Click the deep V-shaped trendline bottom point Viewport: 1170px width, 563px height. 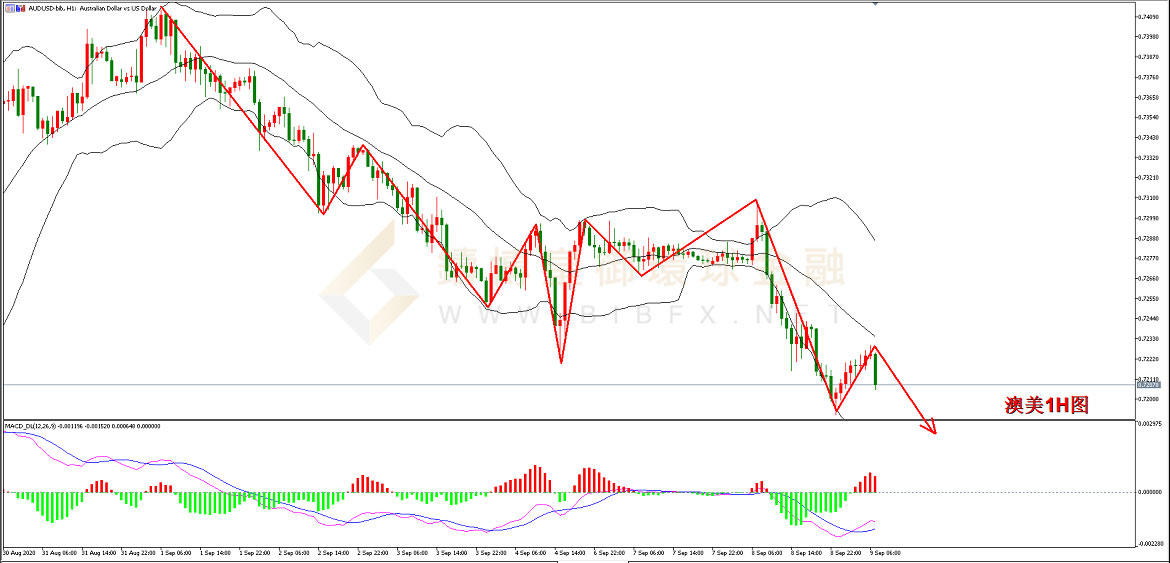[x=561, y=362]
